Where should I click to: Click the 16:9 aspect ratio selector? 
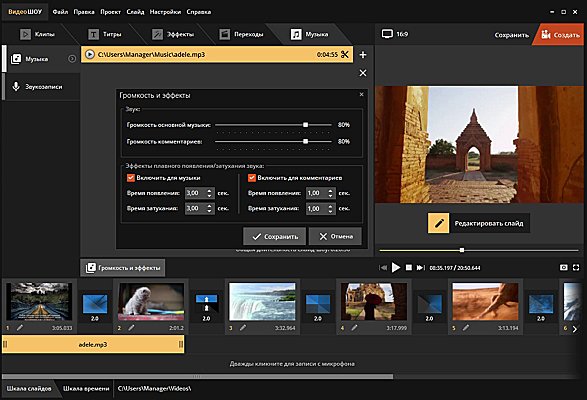click(x=395, y=34)
